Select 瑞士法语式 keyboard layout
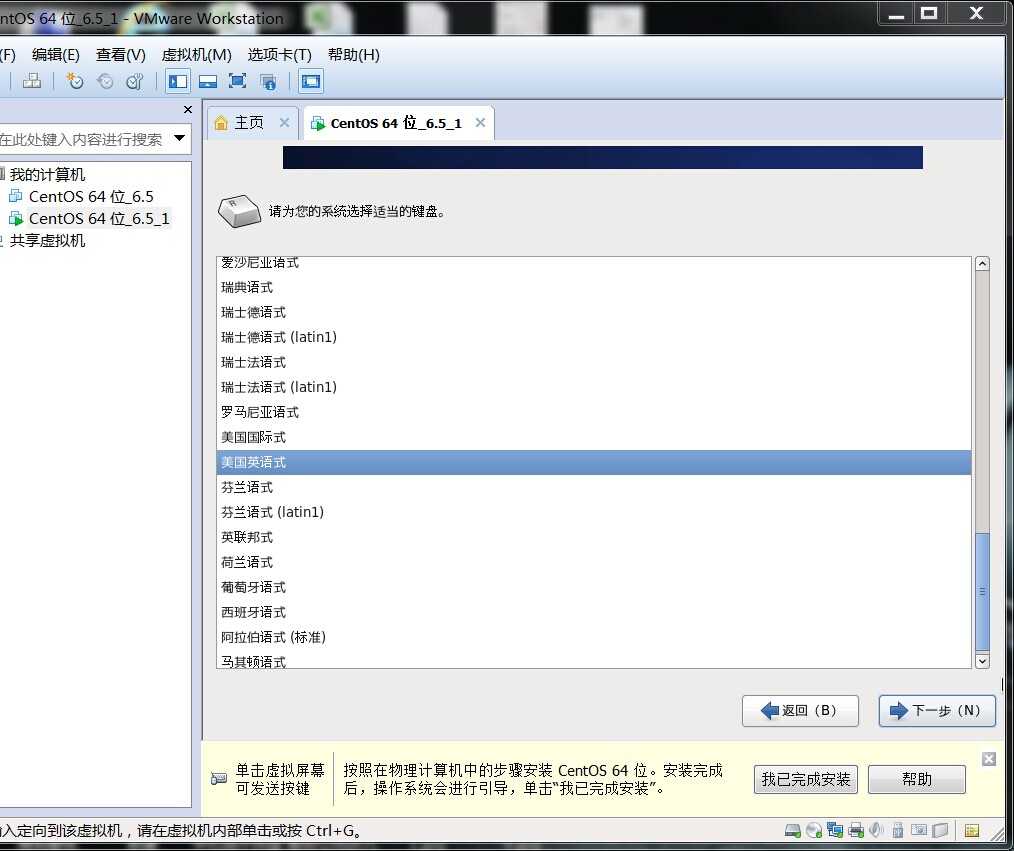This screenshot has height=851, width=1014. coord(594,362)
